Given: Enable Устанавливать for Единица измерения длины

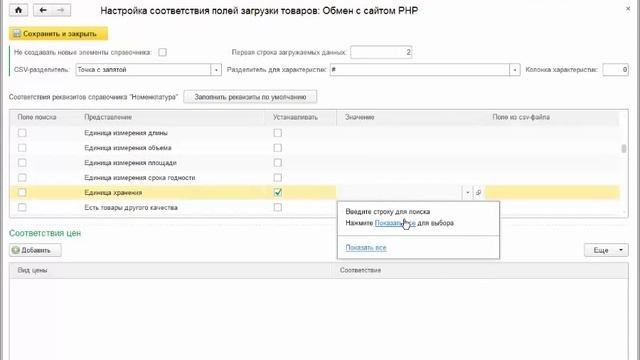Looking at the screenshot, I should click(278, 133).
